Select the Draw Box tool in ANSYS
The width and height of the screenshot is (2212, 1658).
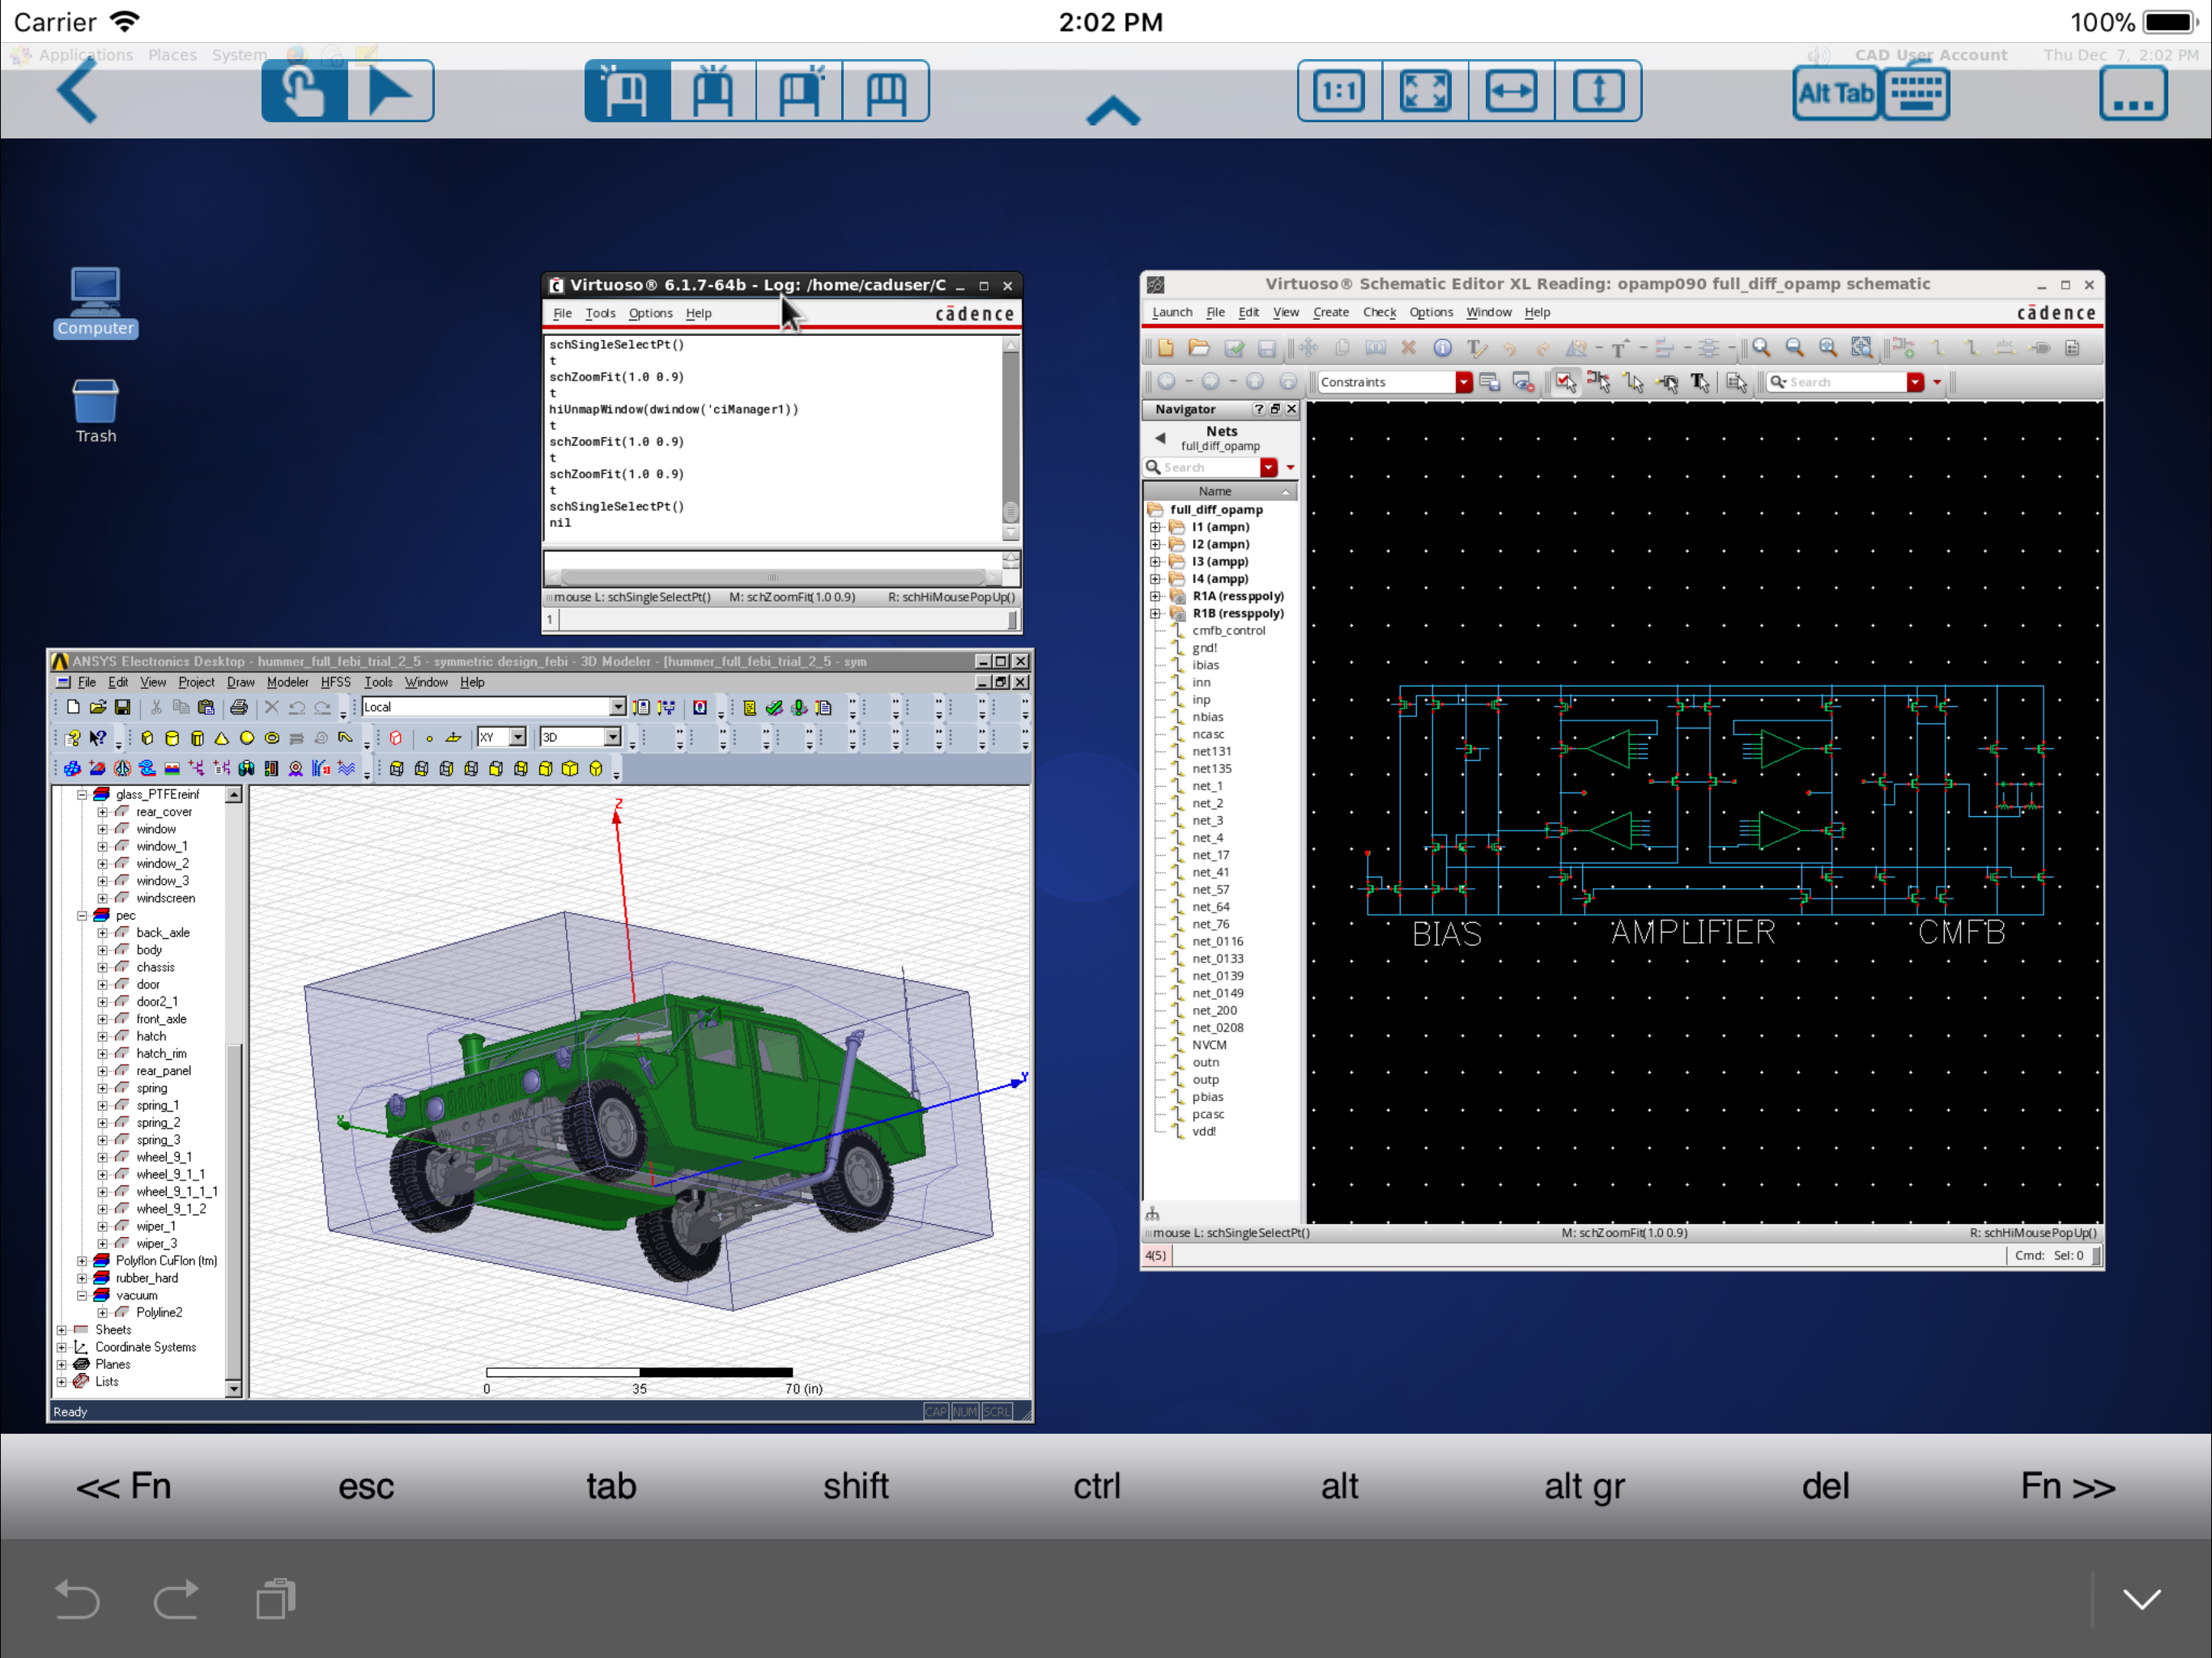point(147,738)
